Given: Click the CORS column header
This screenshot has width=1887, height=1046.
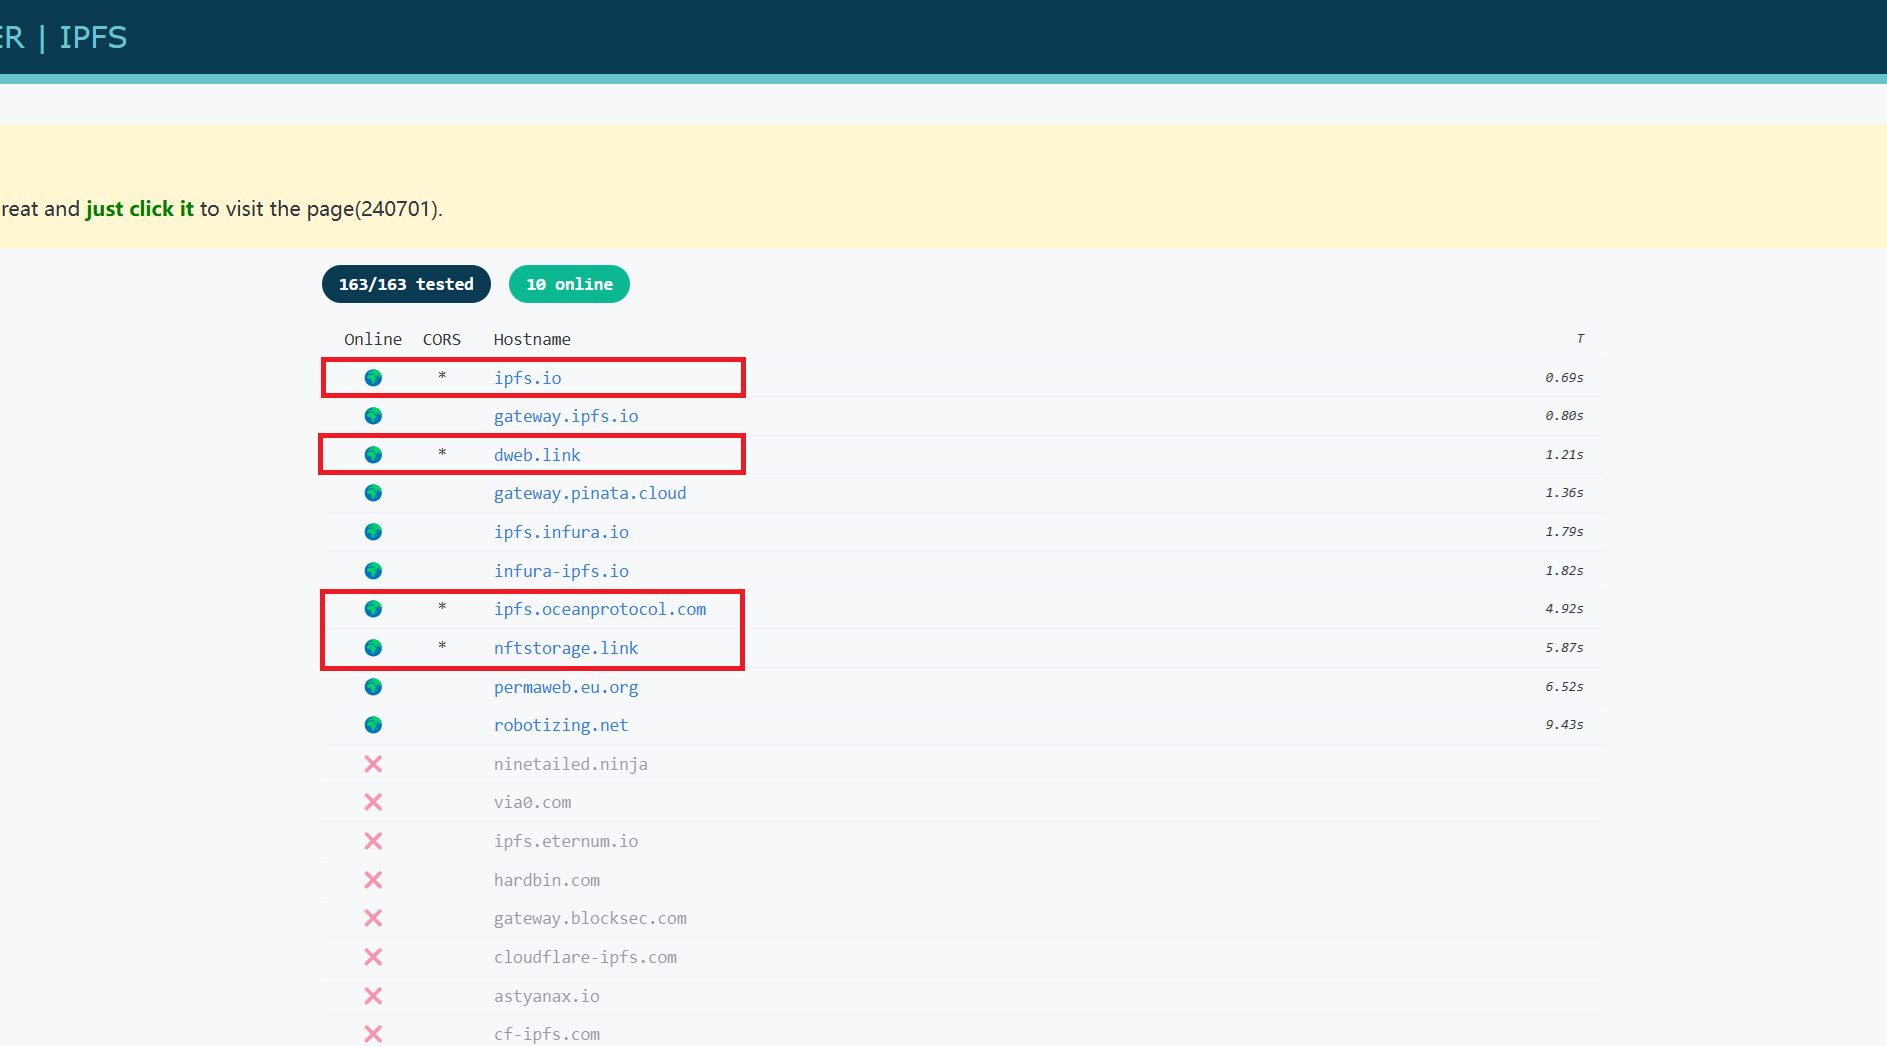Looking at the screenshot, I should 442,340.
